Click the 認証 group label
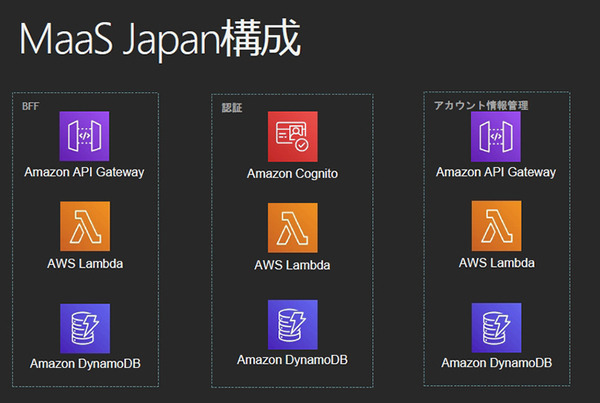The image size is (600, 403). click(231, 107)
